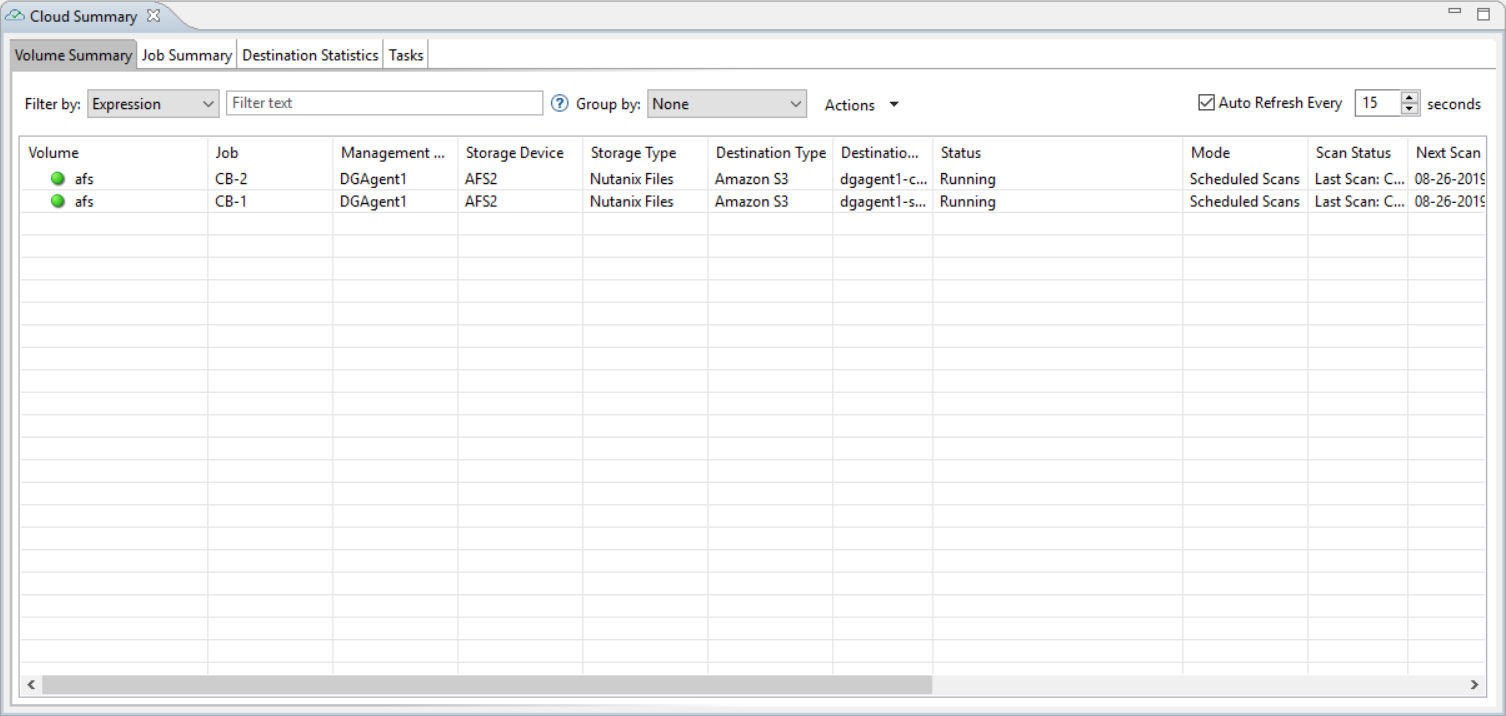Screen dimensions: 1506x716
Task: Click green status icon for CB-1 row
Action: point(58,202)
